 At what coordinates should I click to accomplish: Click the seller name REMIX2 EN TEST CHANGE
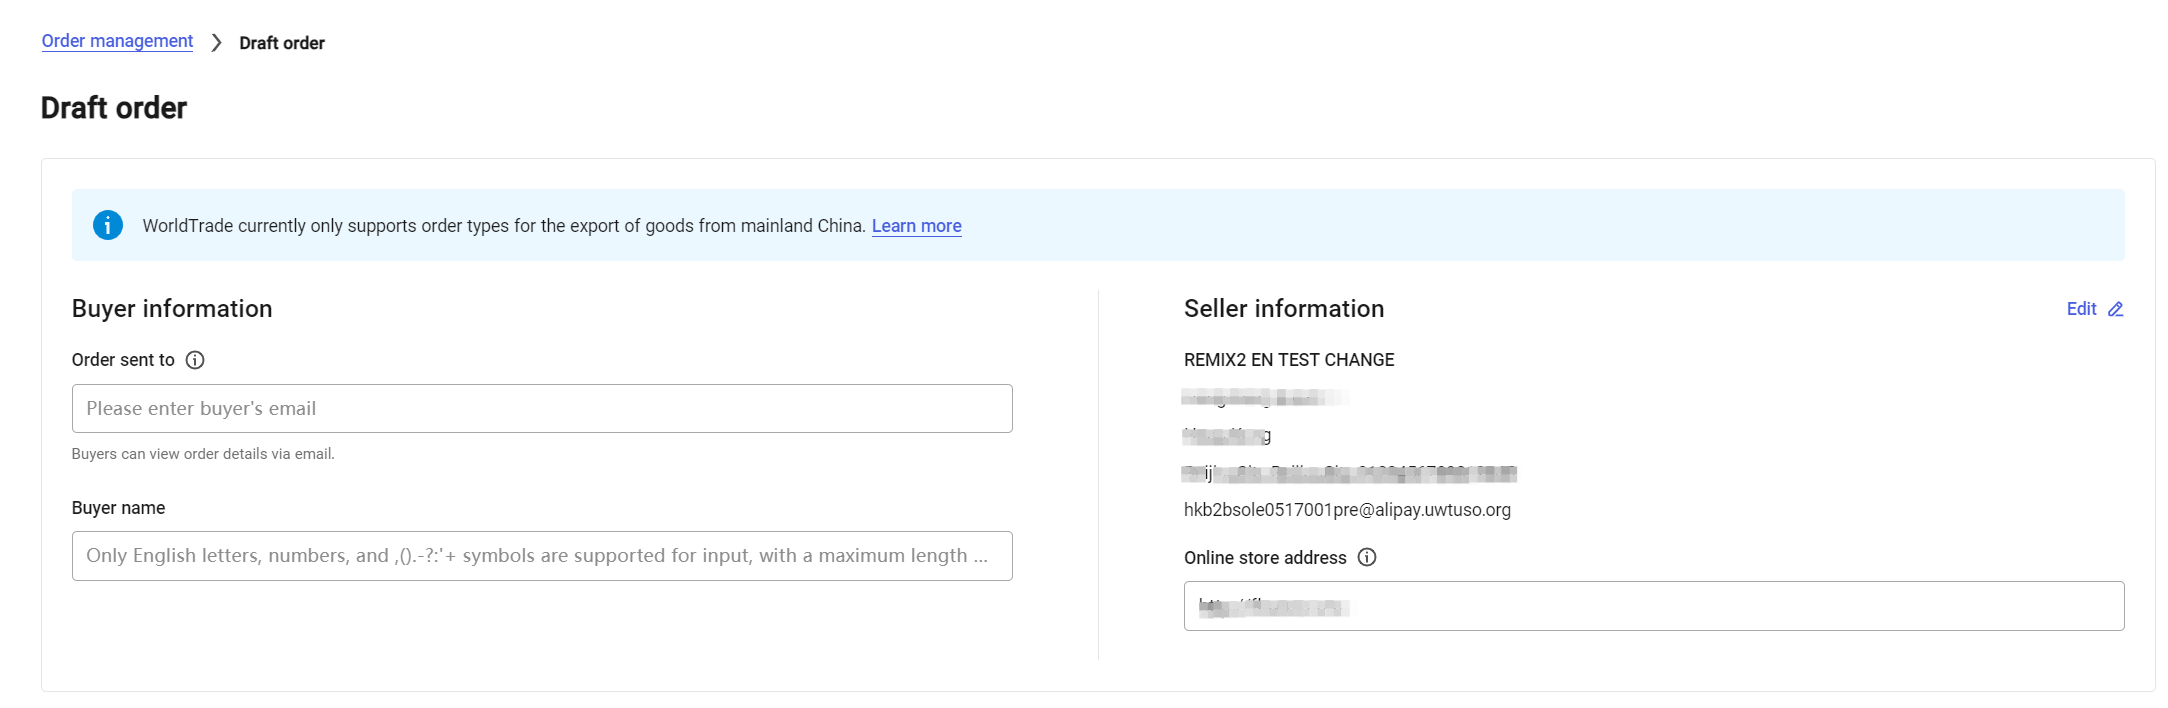click(x=1289, y=360)
